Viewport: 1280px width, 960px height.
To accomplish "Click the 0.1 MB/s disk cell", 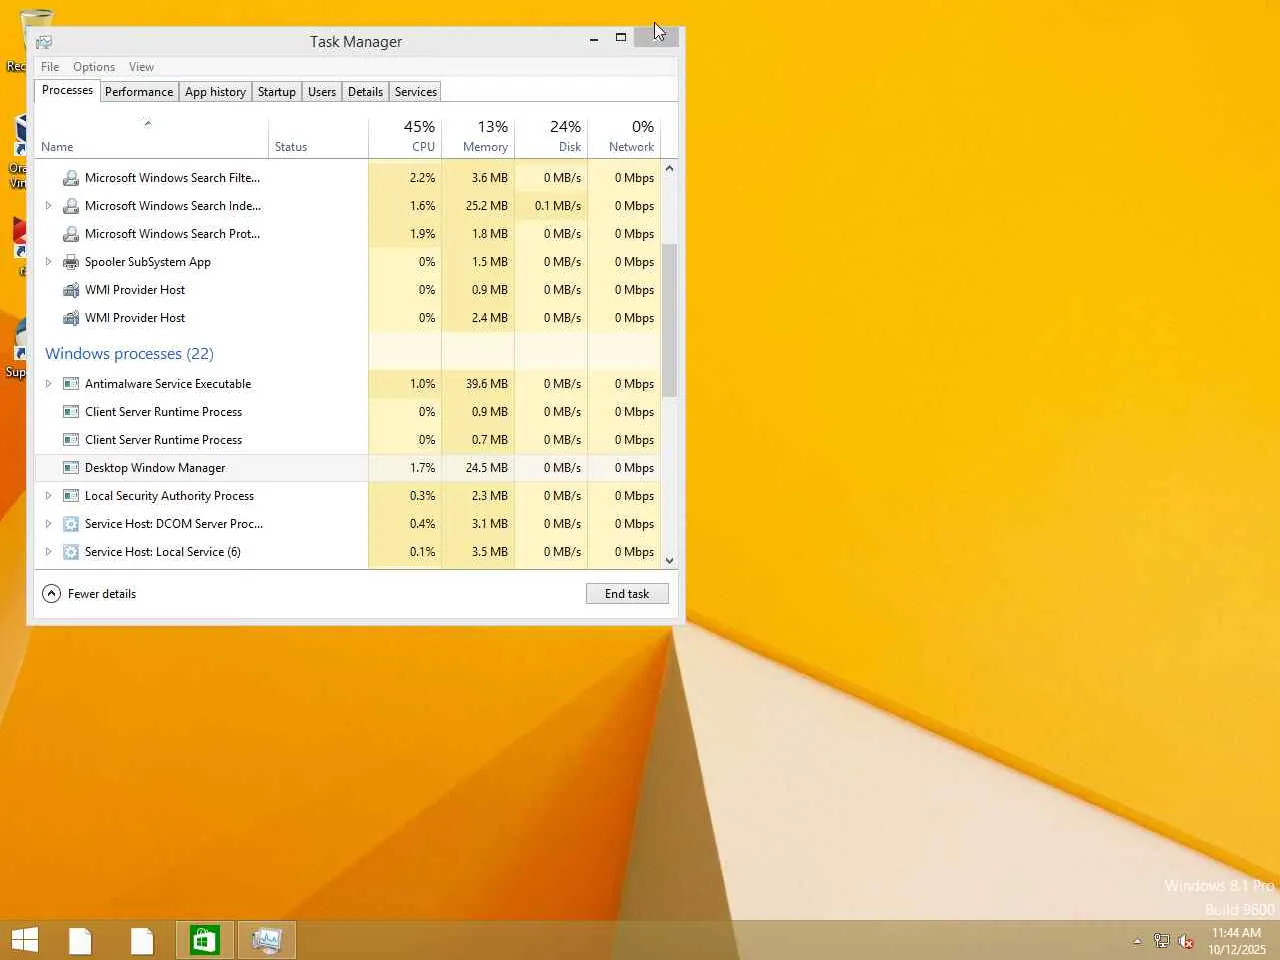I will [551, 206].
